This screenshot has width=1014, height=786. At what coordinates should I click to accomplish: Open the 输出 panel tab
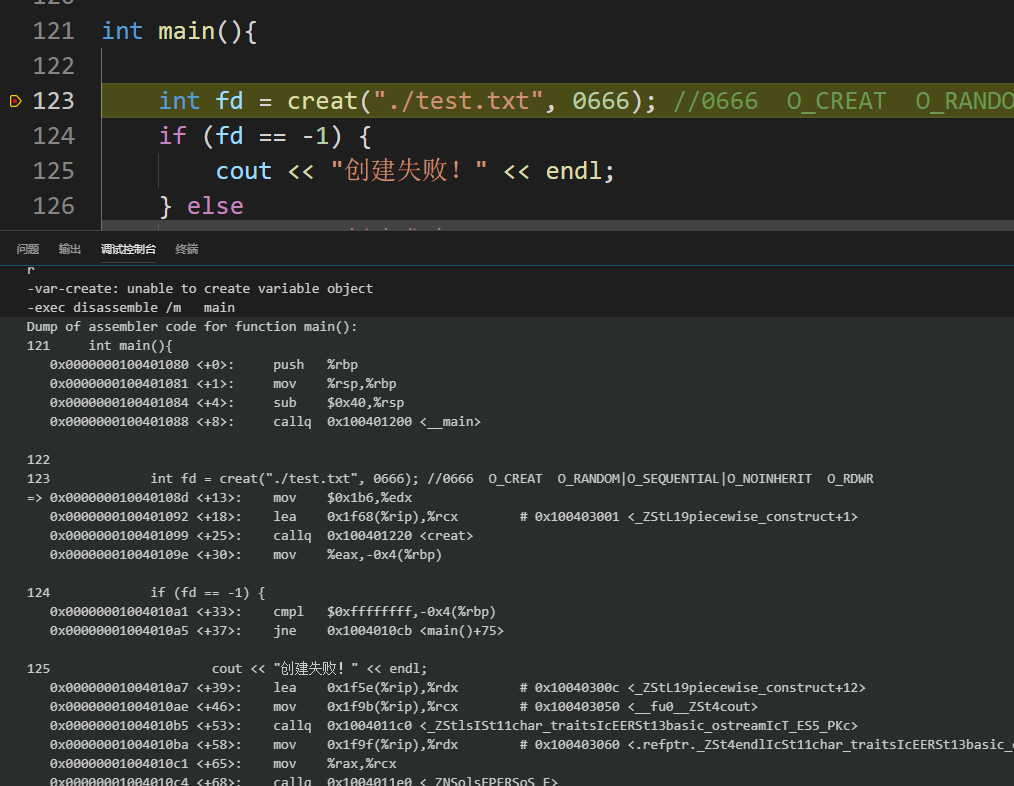[69, 249]
